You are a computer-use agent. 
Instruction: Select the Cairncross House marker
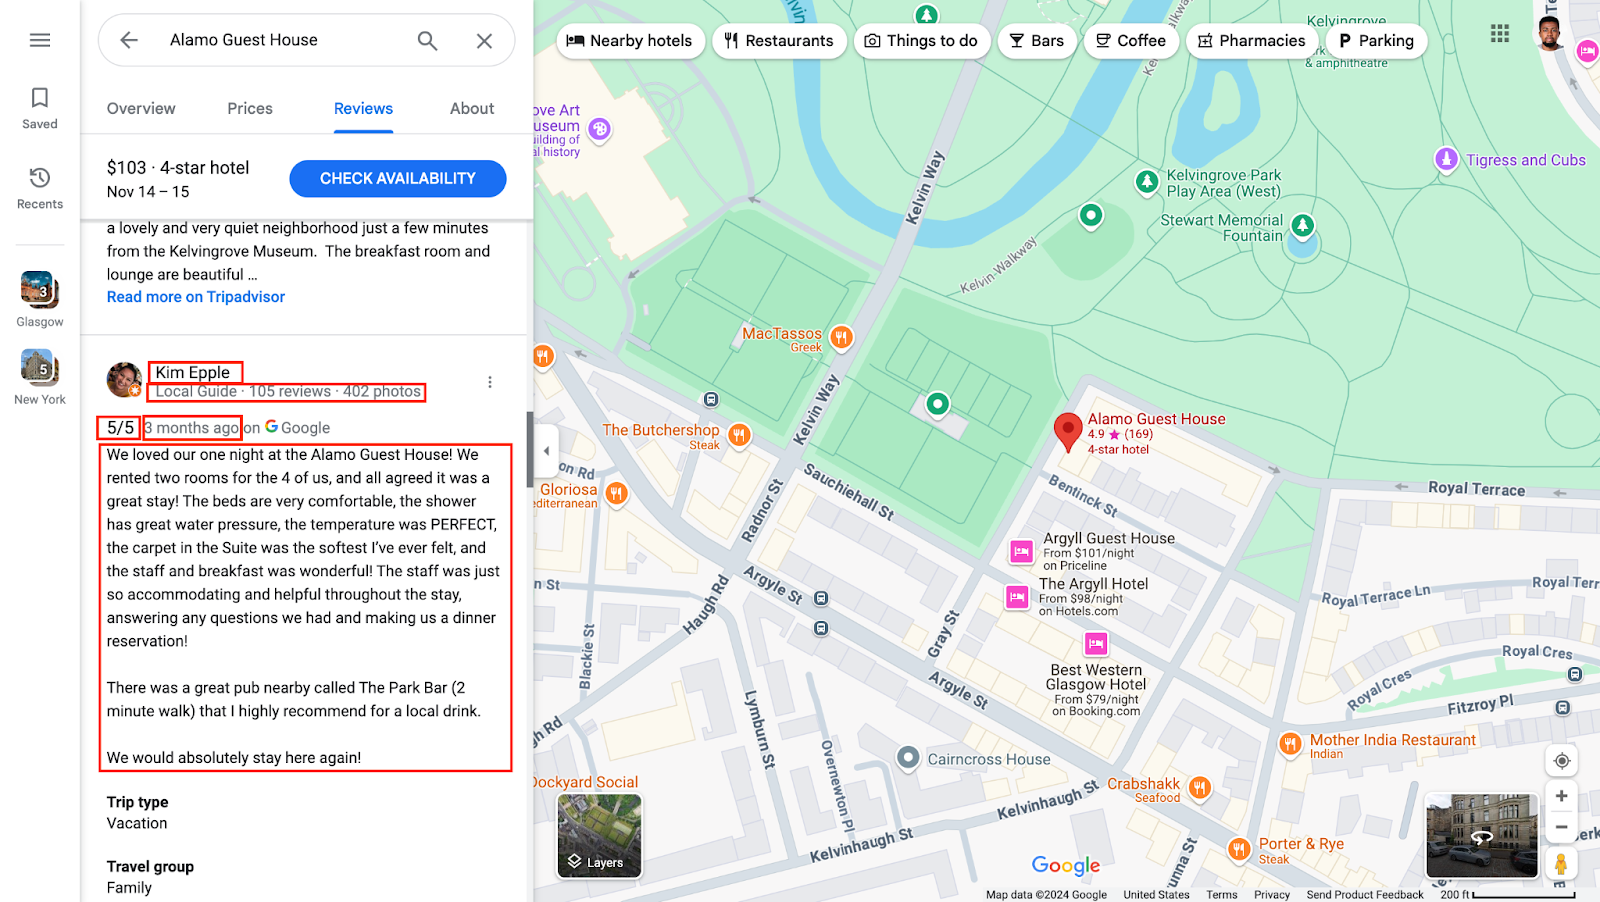coord(908,758)
